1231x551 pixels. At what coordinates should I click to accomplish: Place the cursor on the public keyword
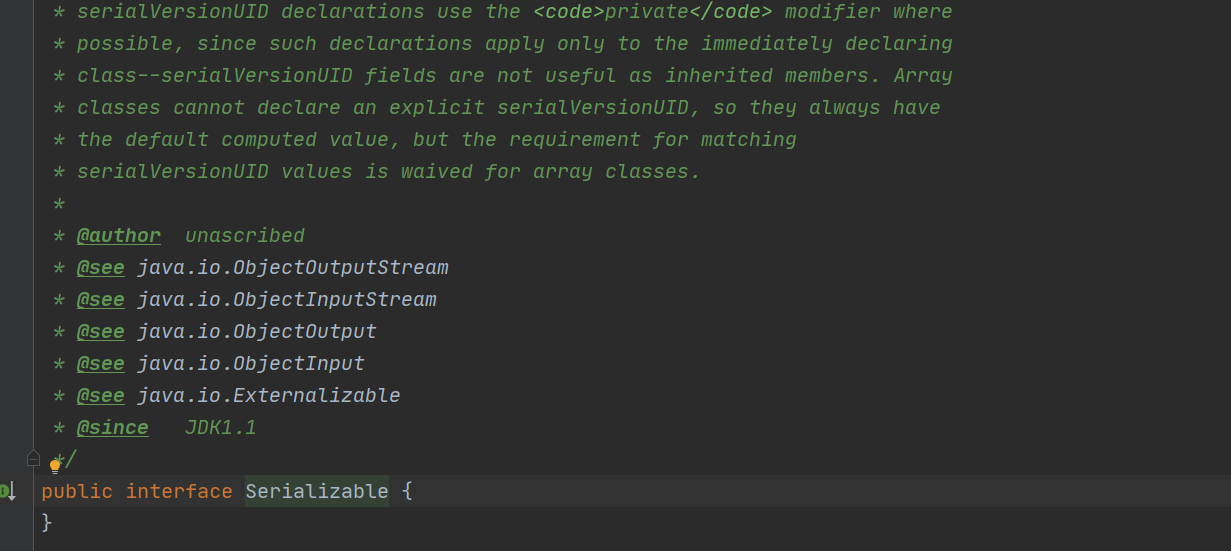click(77, 491)
